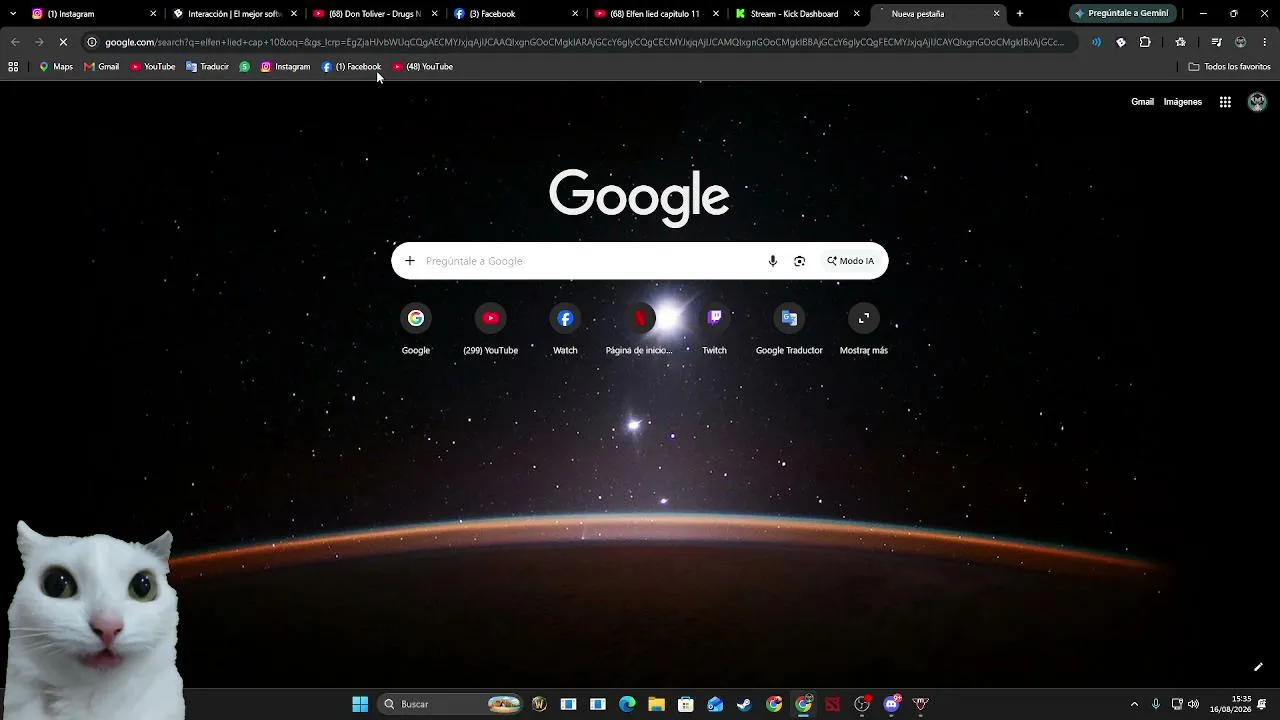Click the plus icon in the search box
This screenshot has width=1280, height=720.
coord(409,261)
